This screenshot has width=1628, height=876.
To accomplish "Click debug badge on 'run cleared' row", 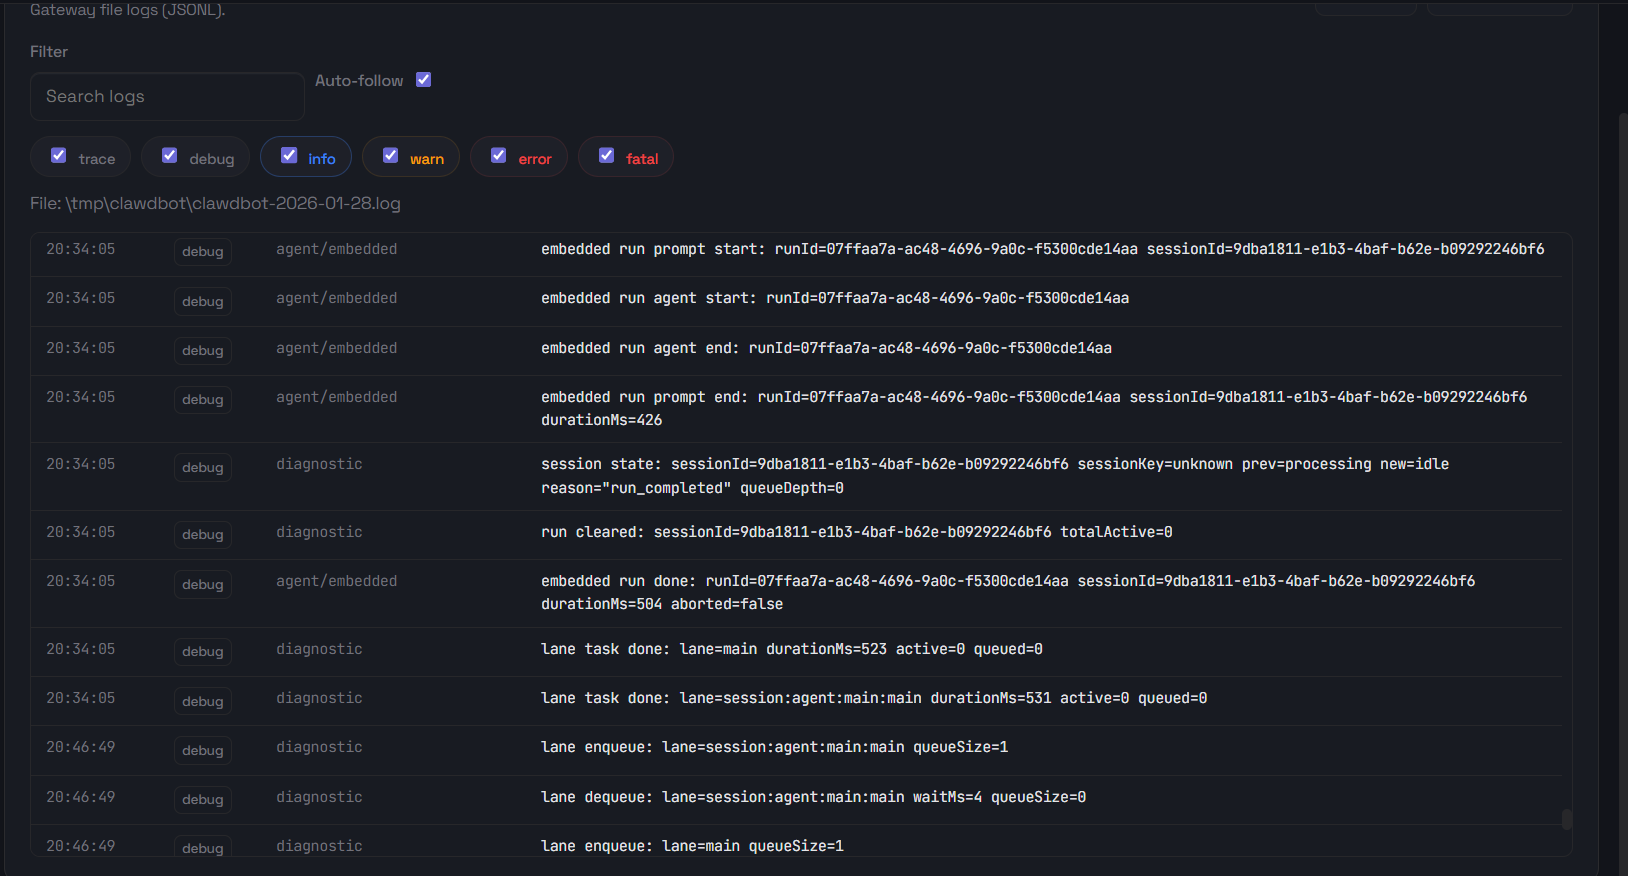I will [203, 535].
